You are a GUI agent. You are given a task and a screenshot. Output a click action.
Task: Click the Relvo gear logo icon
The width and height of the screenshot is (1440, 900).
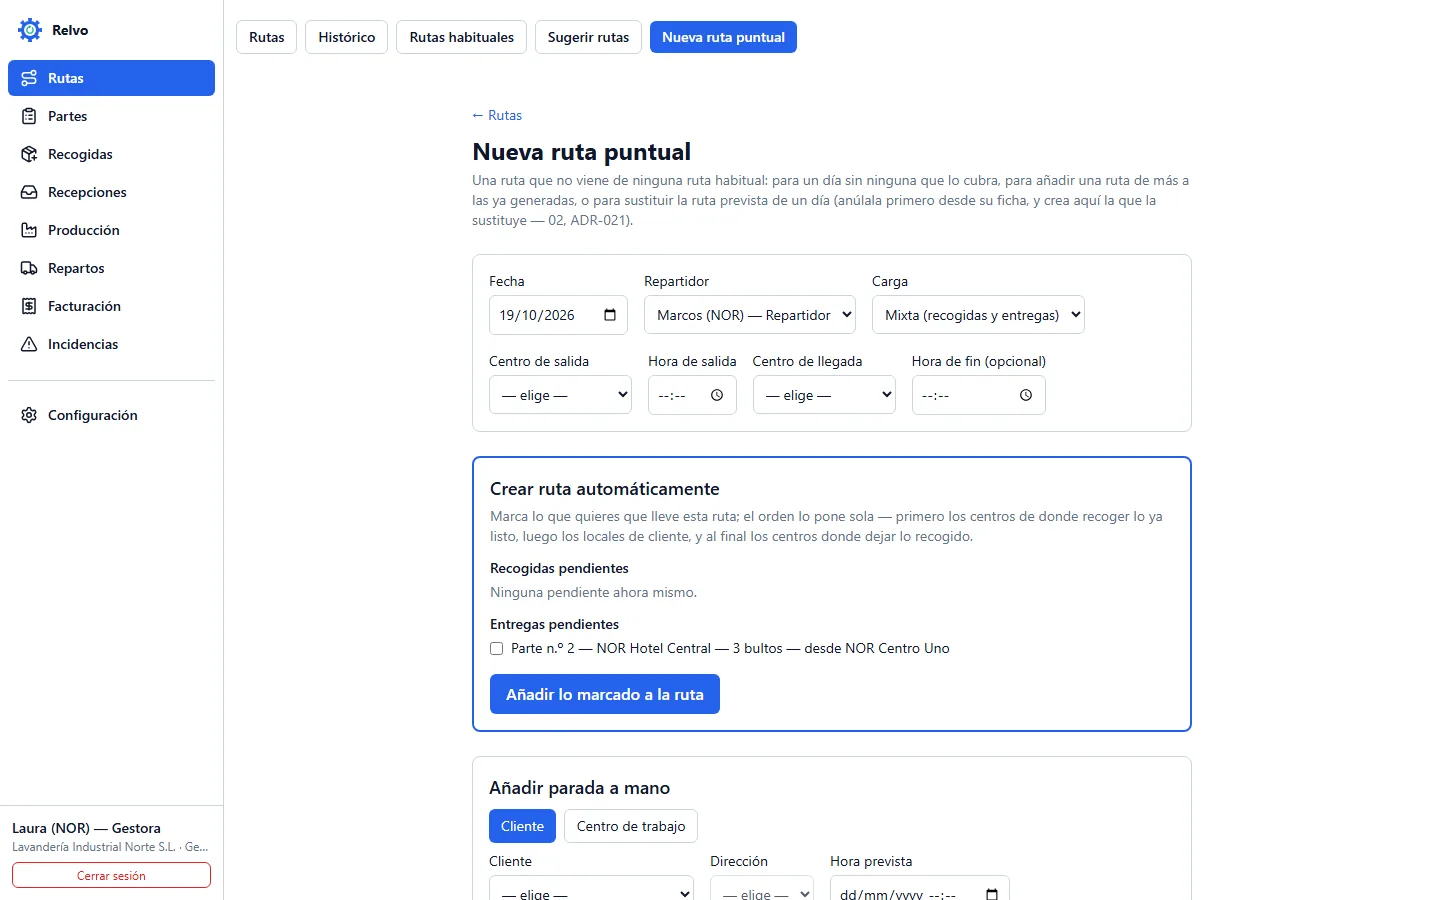tap(30, 30)
